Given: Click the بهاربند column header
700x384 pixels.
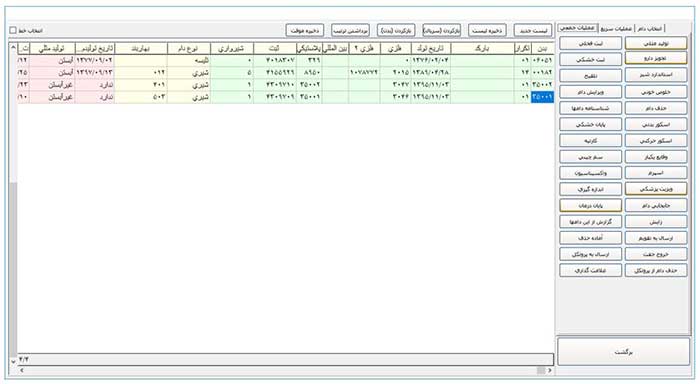Looking at the screenshot, I should [x=141, y=48].
